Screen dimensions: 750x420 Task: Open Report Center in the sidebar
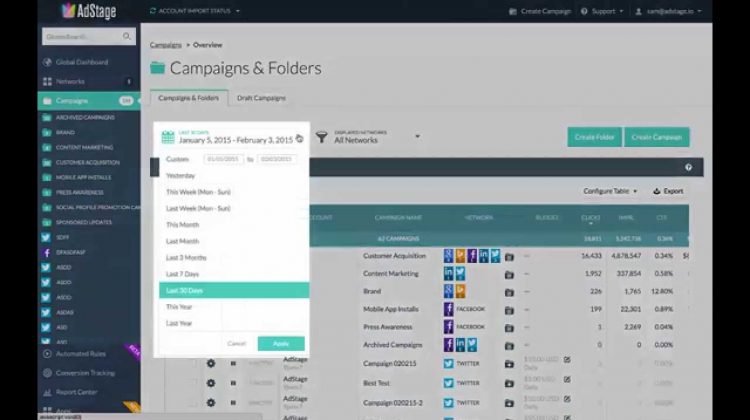(x=76, y=392)
